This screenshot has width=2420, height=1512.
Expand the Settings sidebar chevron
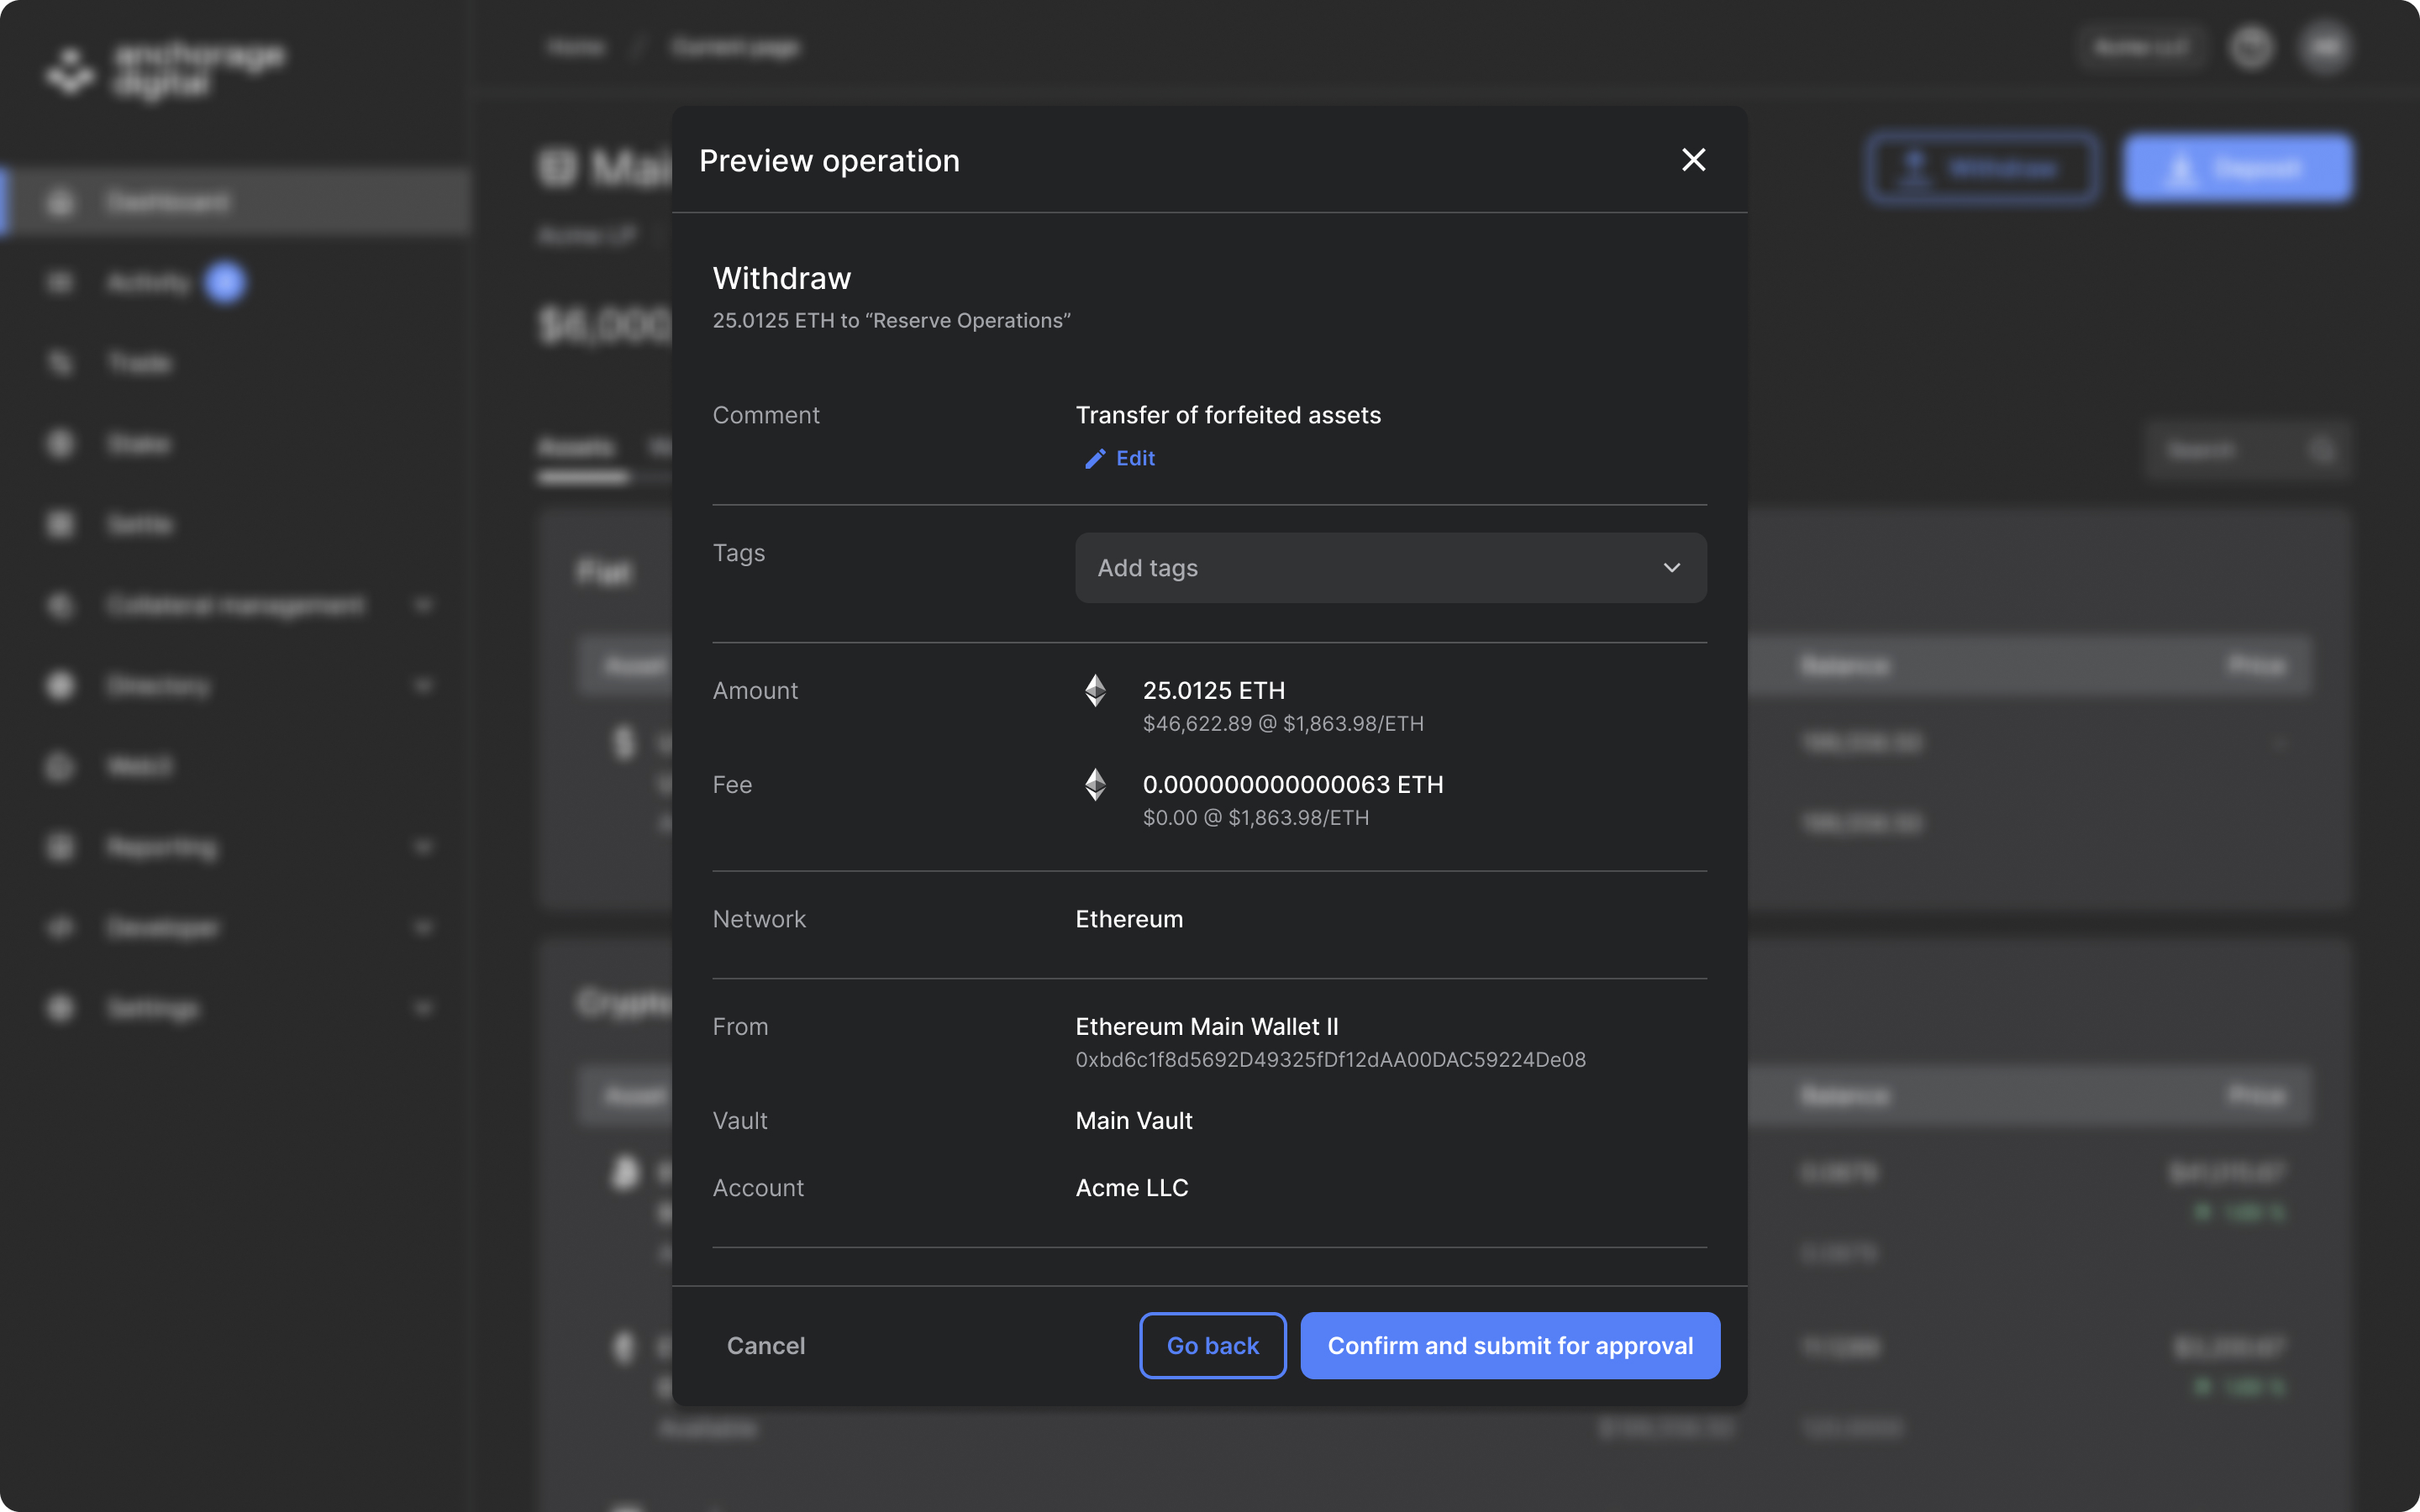[423, 1008]
